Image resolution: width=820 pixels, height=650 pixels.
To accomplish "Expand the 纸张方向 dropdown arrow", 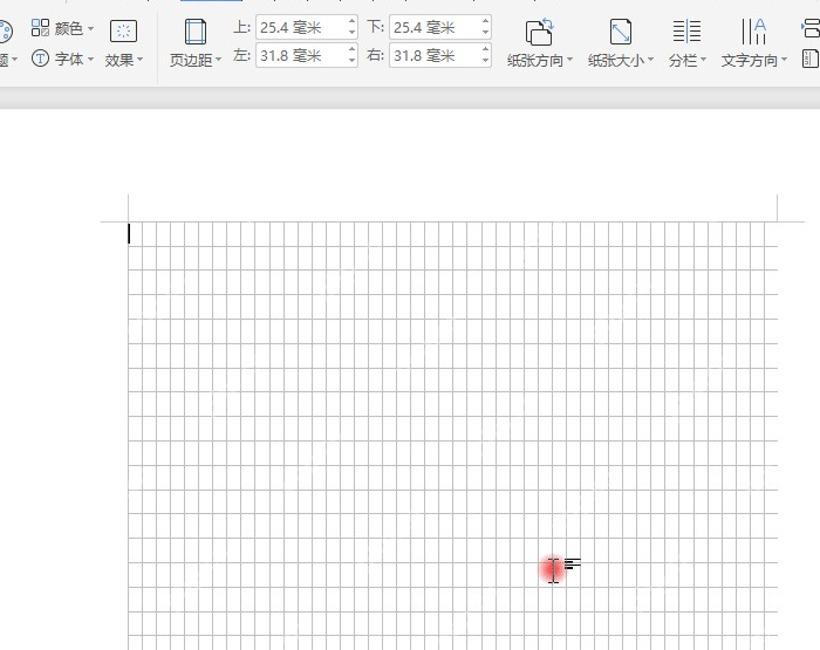I will [x=570, y=60].
